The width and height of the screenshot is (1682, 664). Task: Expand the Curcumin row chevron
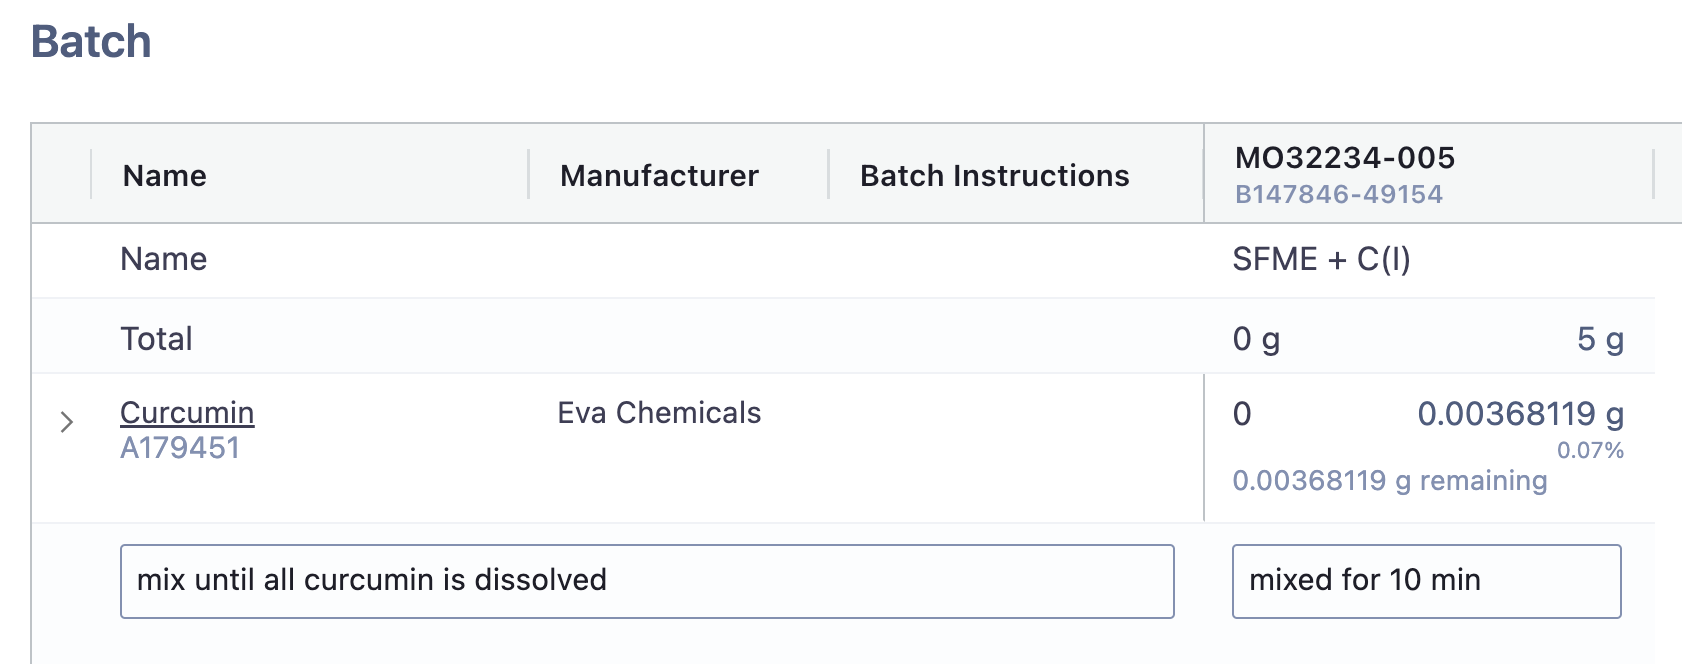pyautogui.click(x=67, y=422)
